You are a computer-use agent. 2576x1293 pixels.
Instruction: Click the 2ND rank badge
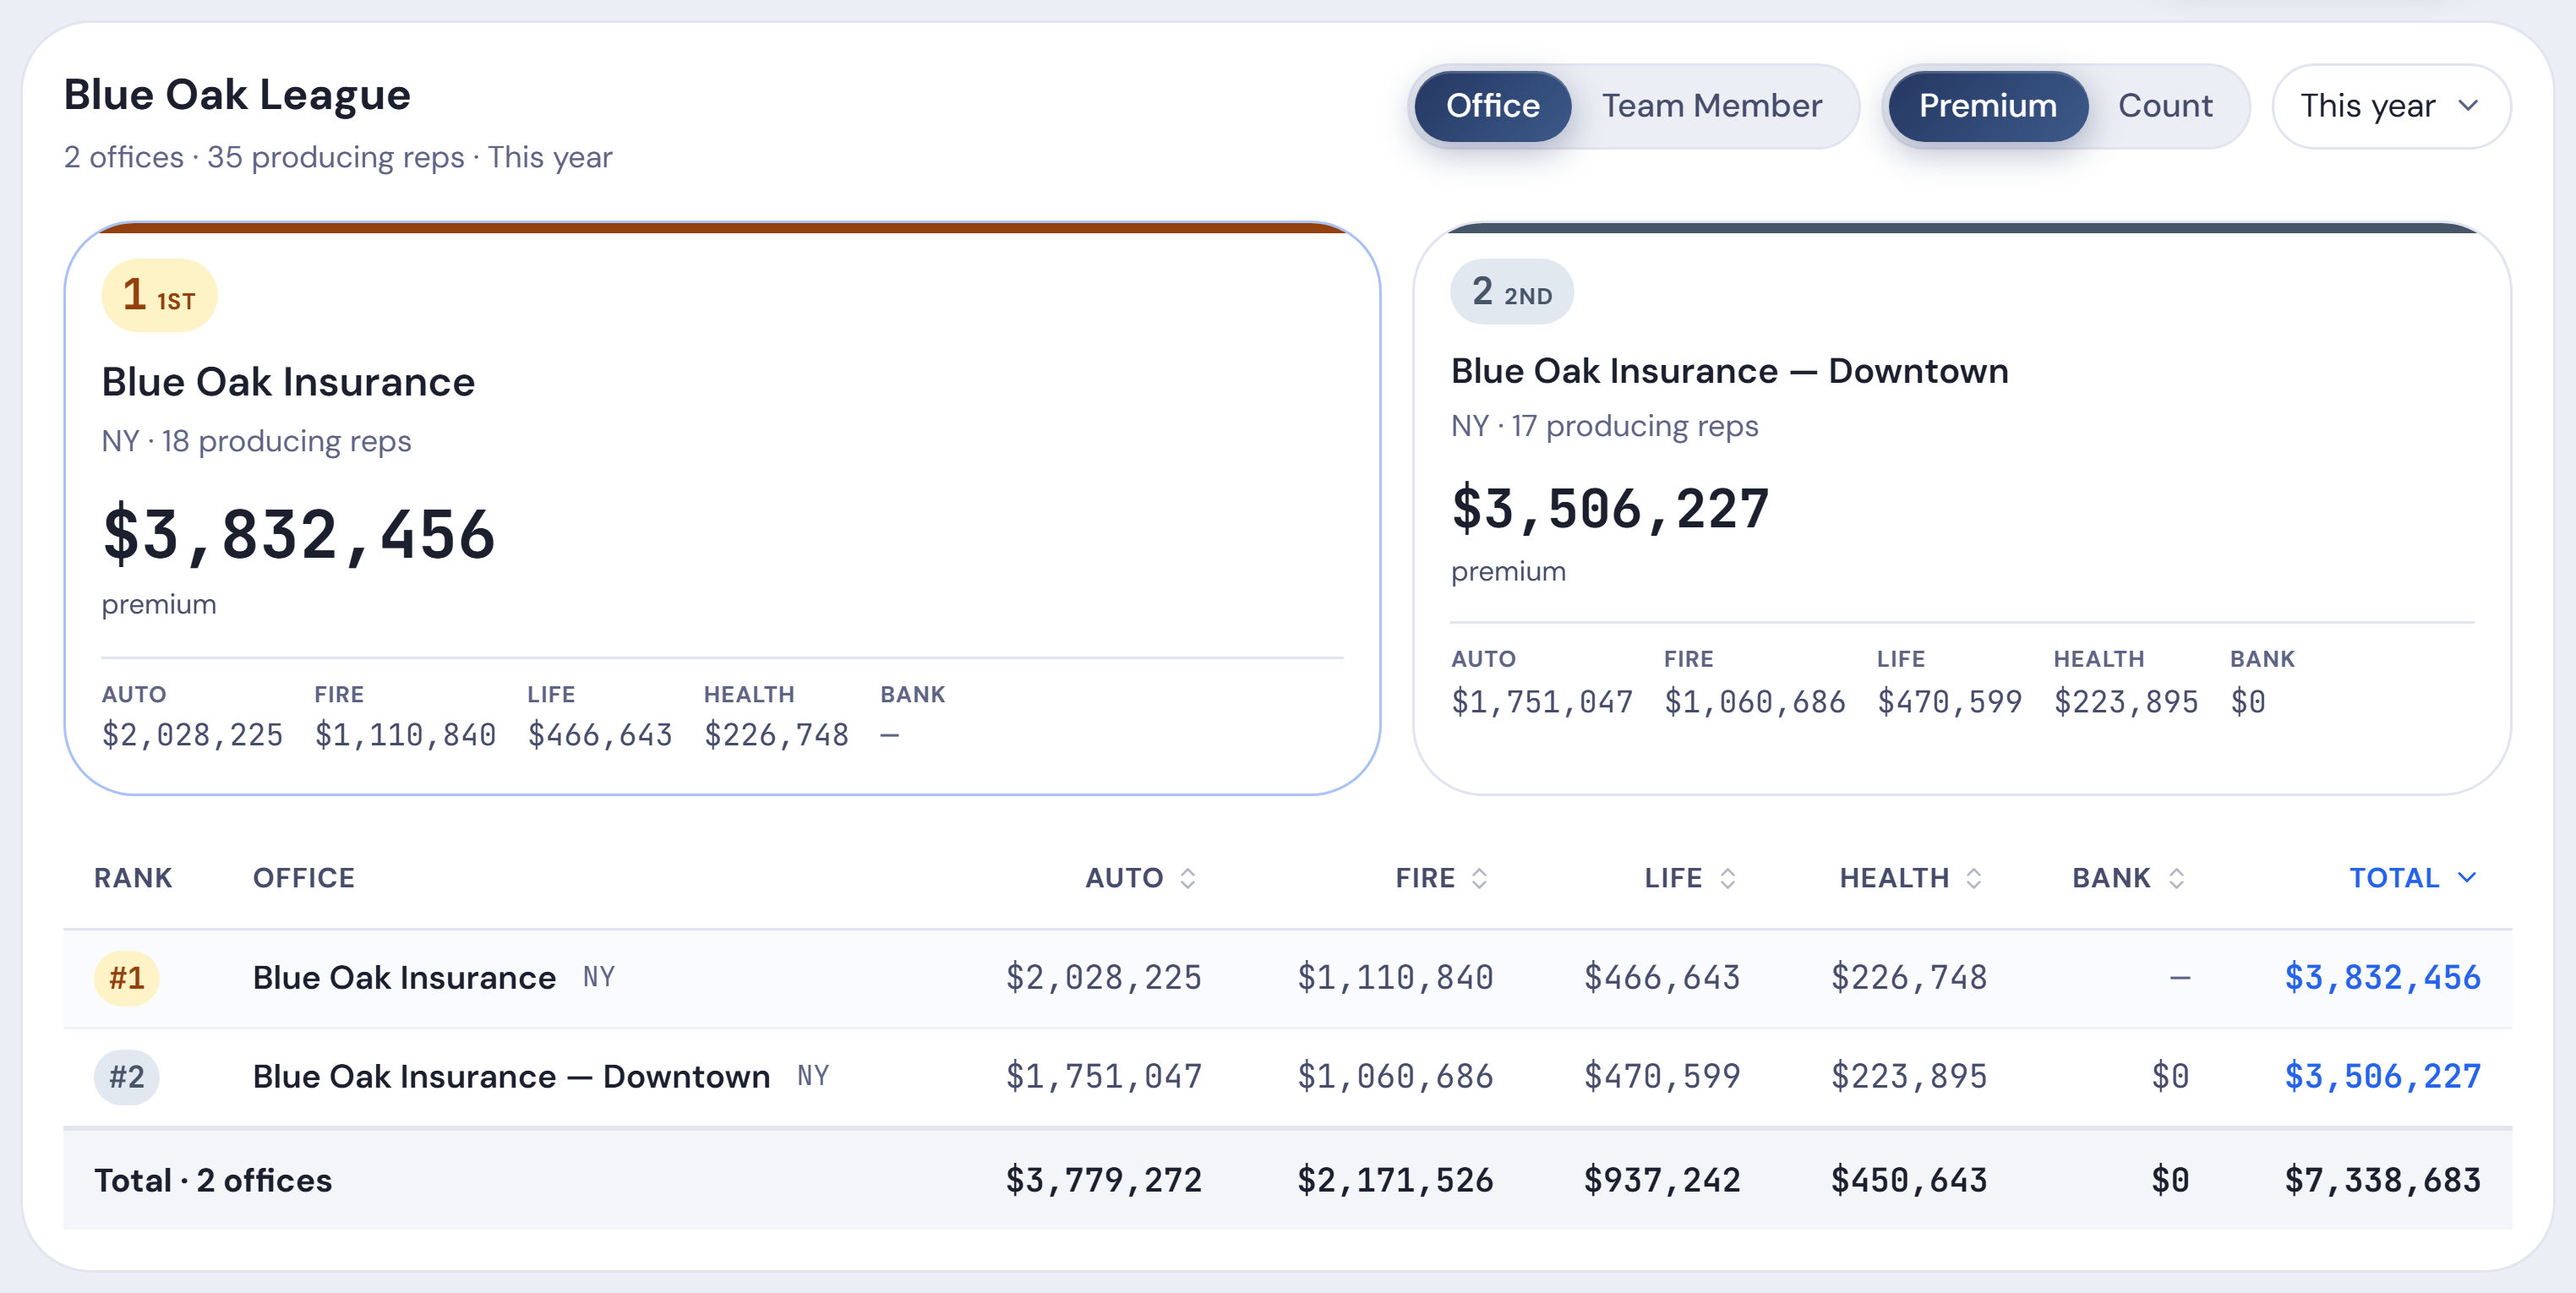tap(1511, 292)
